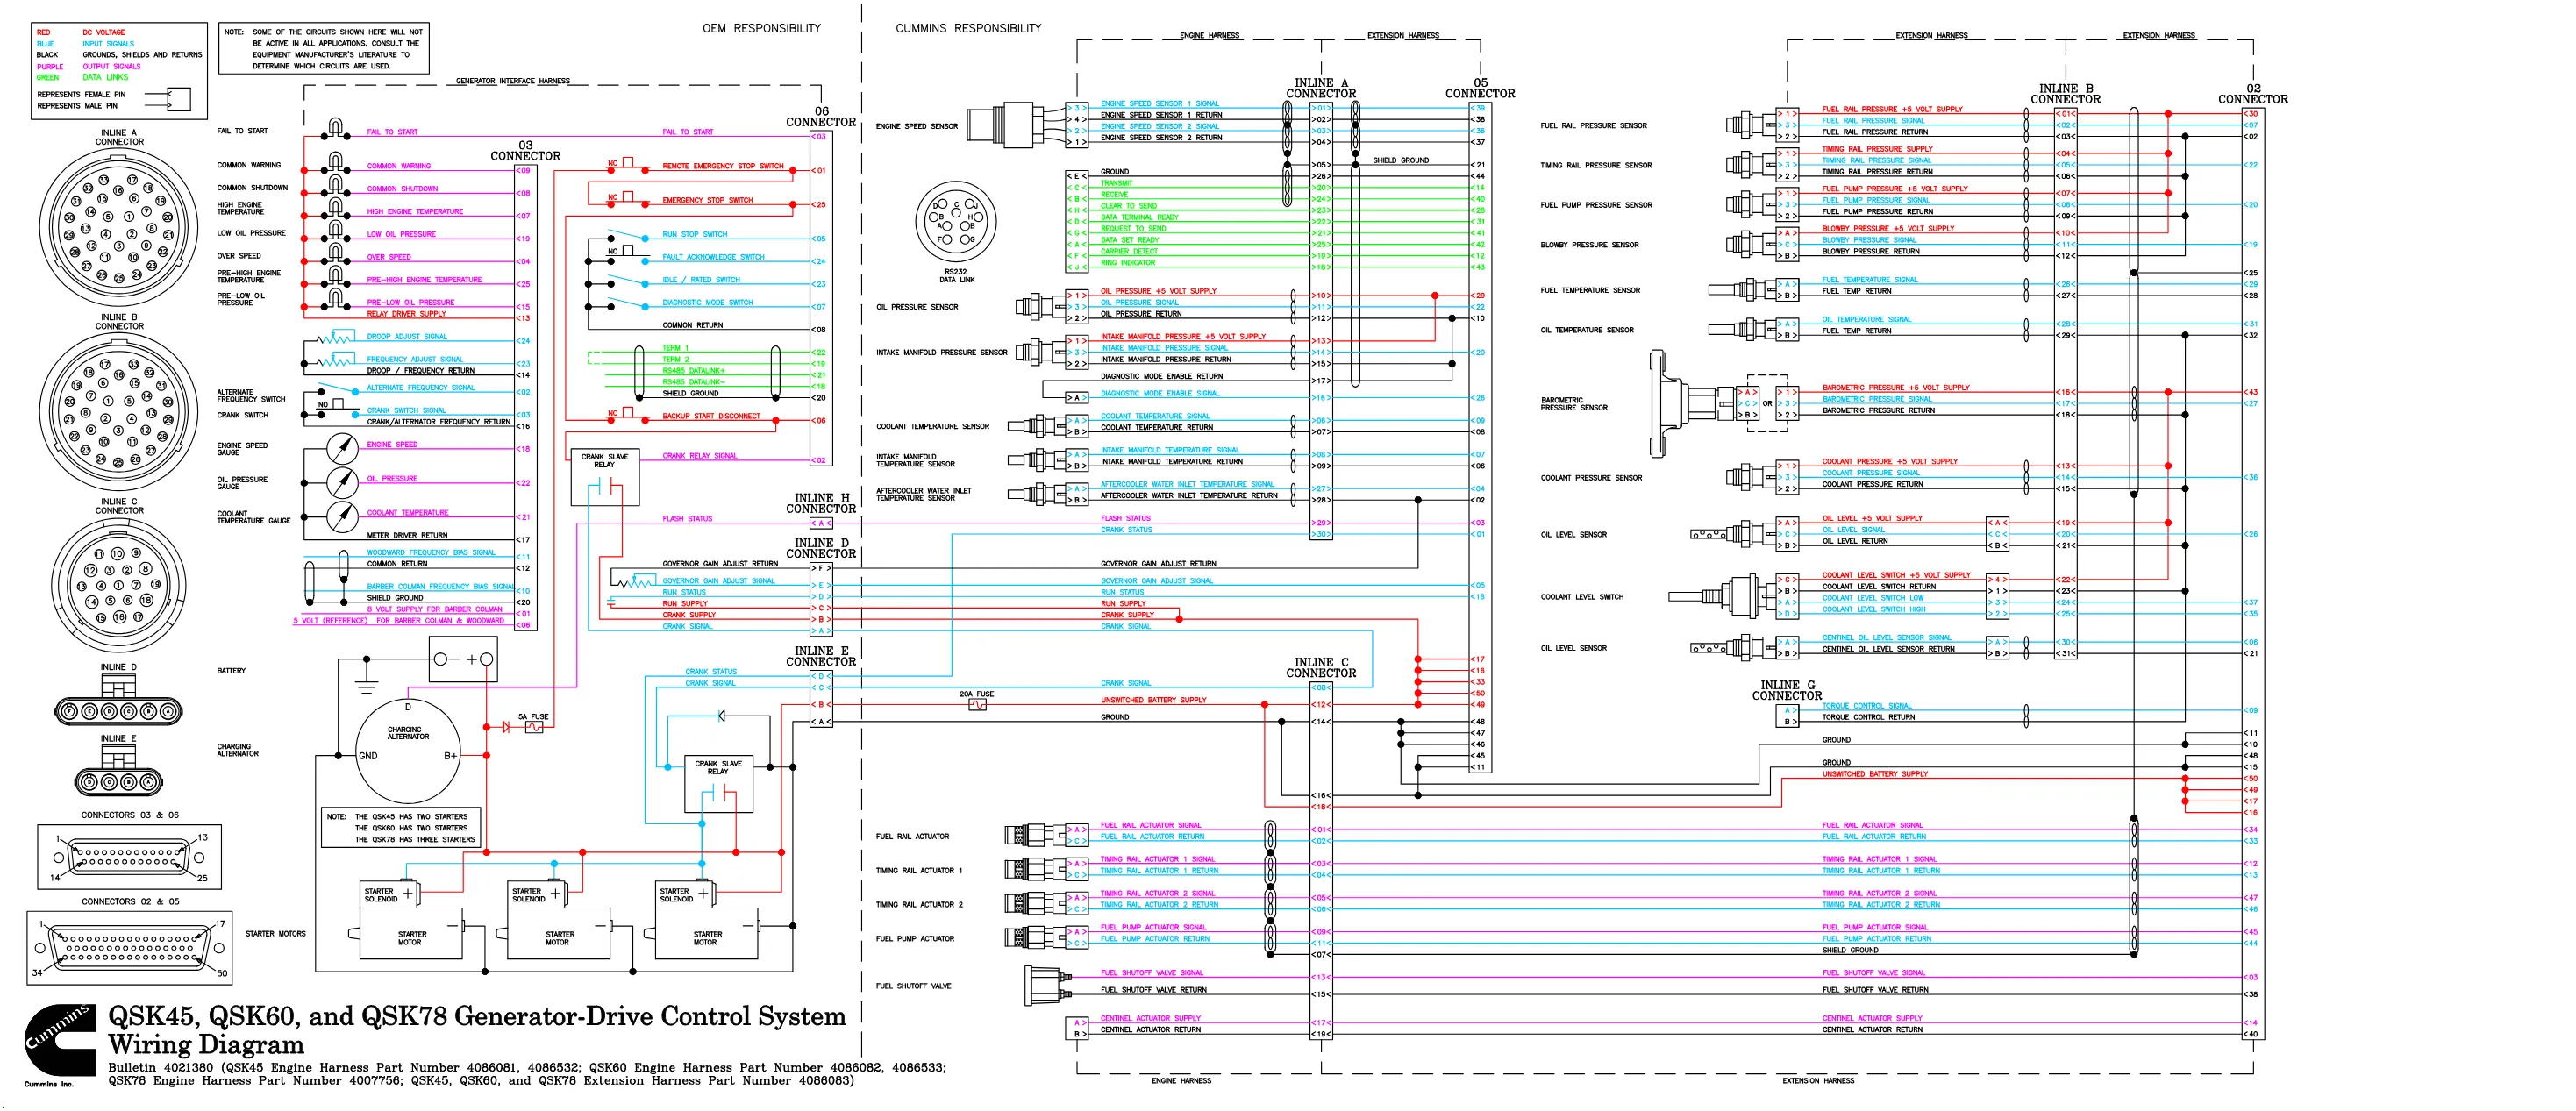This screenshot has width=2576, height=1111.
Task: Click the 'ALTERNATE FREQUENCY SWITCH' label
Action: click(251, 396)
